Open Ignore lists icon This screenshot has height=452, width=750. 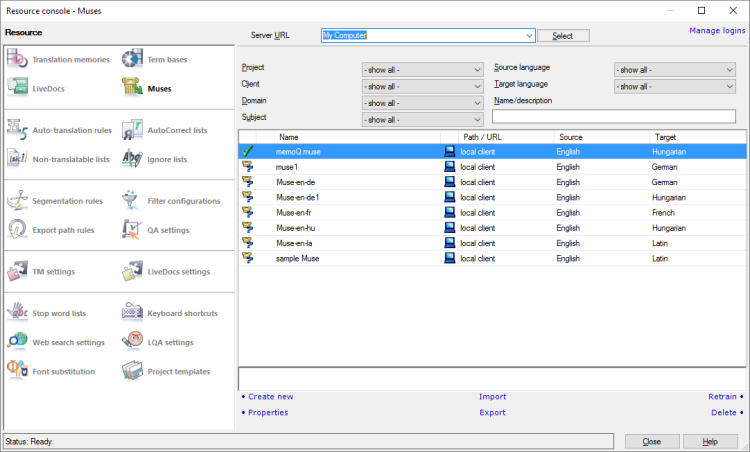[x=132, y=159]
